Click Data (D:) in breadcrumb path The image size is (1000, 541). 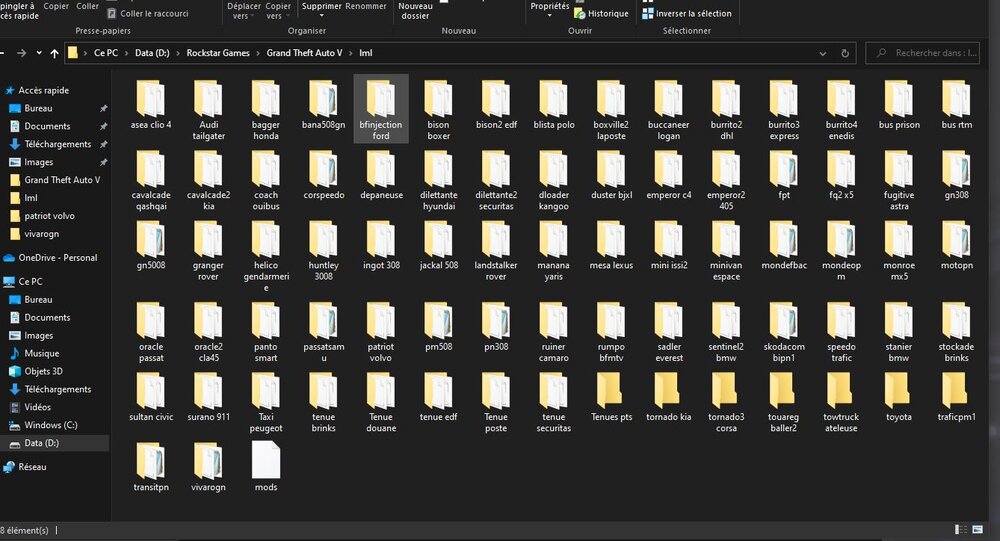coord(152,53)
